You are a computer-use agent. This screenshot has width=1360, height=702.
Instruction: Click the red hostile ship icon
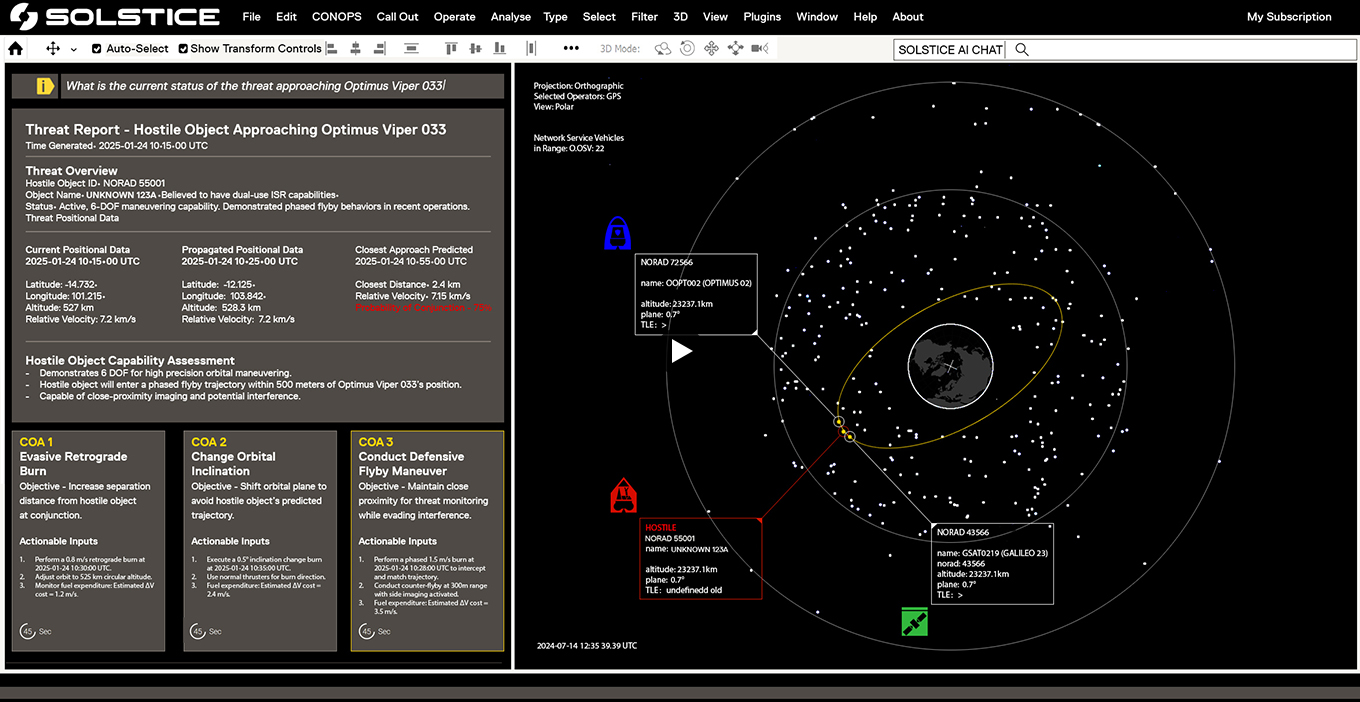625,496
